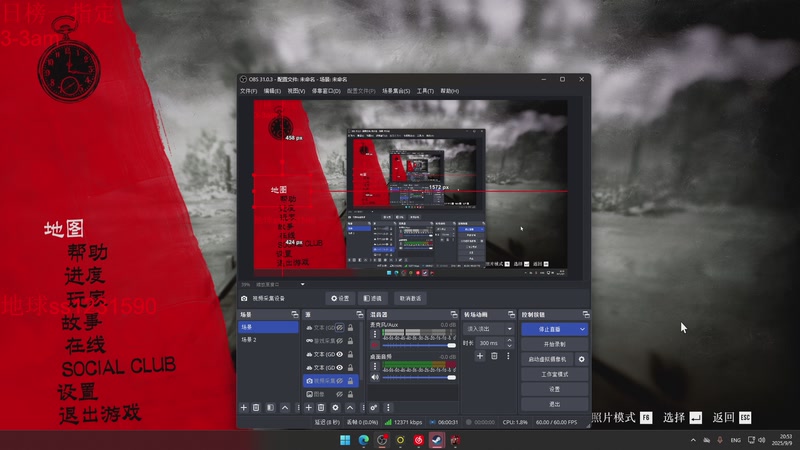Open virtual camera settings gear
Screen dimensions: 800x450
click(582, 359)
